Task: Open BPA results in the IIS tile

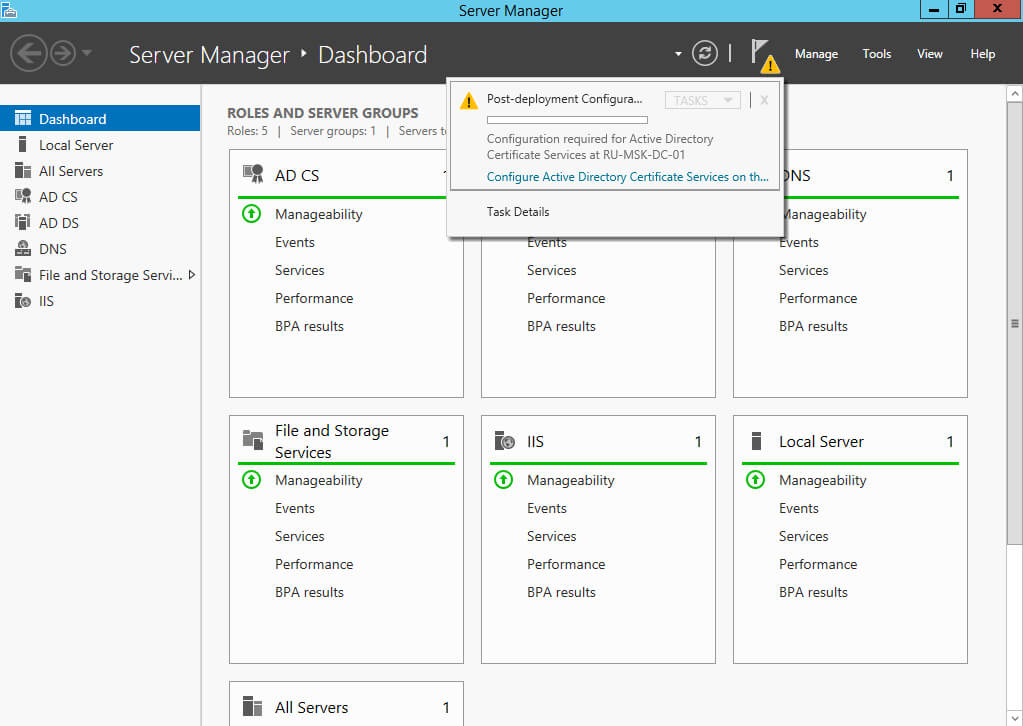Action: click(561, 593)
